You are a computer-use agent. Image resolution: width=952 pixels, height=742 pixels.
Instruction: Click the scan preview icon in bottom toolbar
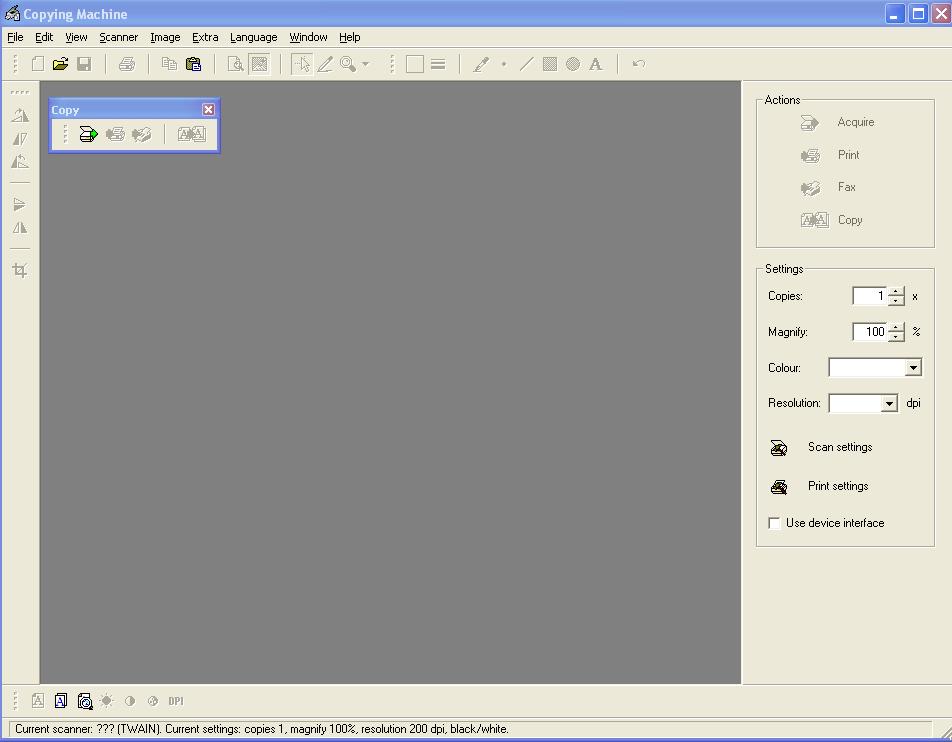(85, 701)
